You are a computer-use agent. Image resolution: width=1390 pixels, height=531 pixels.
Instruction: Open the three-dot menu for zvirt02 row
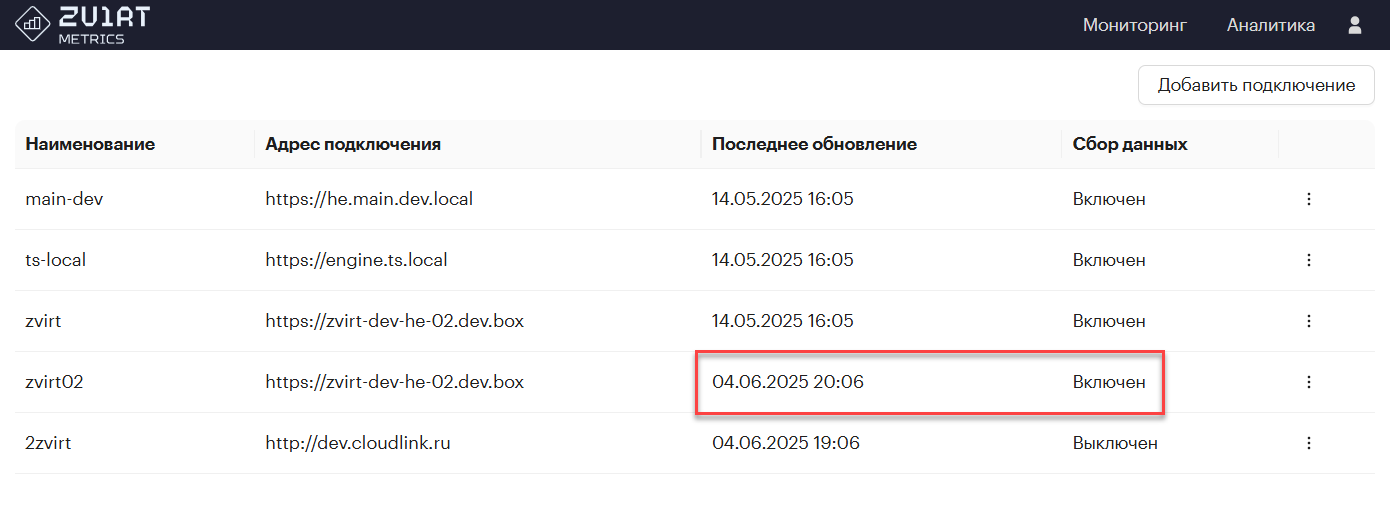[1308, 382]
